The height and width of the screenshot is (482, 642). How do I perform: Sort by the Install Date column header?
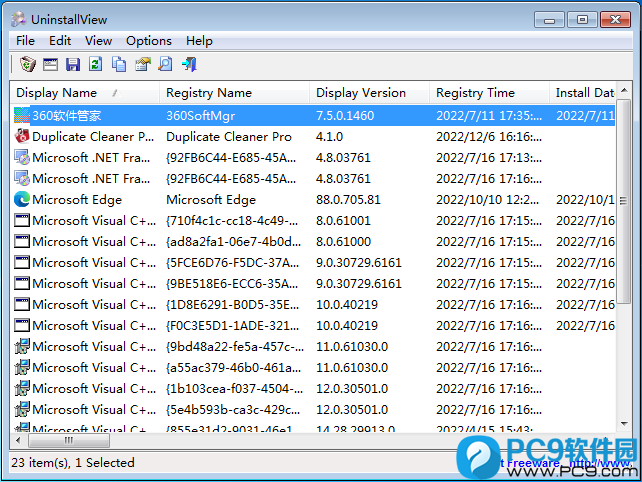tap(583, 93)
